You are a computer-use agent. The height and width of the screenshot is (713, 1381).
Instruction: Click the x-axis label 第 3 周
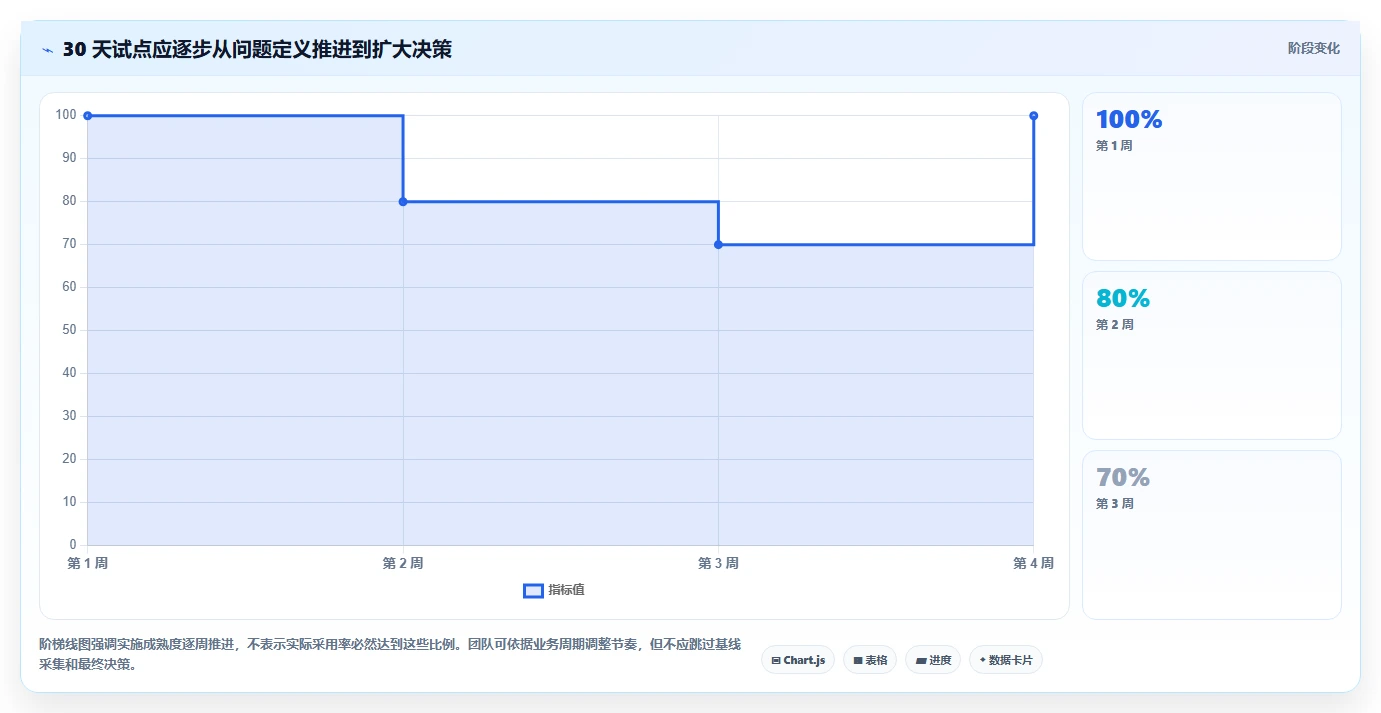click(x=718, y=564)
